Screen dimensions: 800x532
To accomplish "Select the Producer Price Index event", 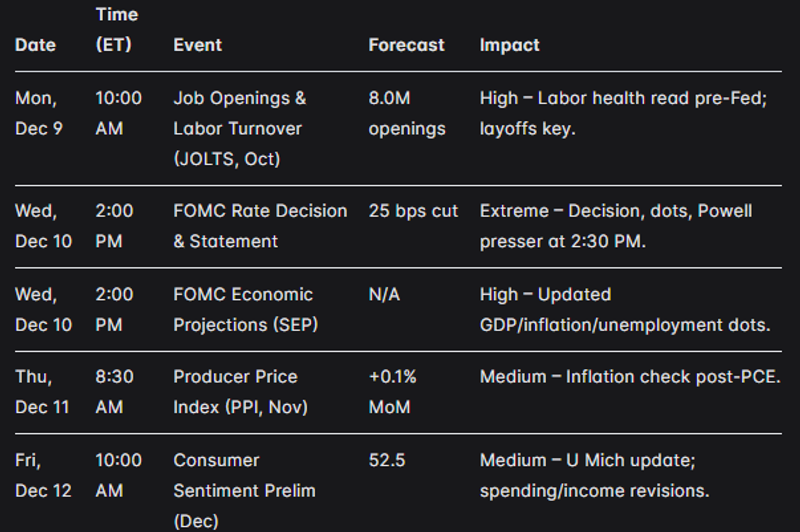I will 241,391.
